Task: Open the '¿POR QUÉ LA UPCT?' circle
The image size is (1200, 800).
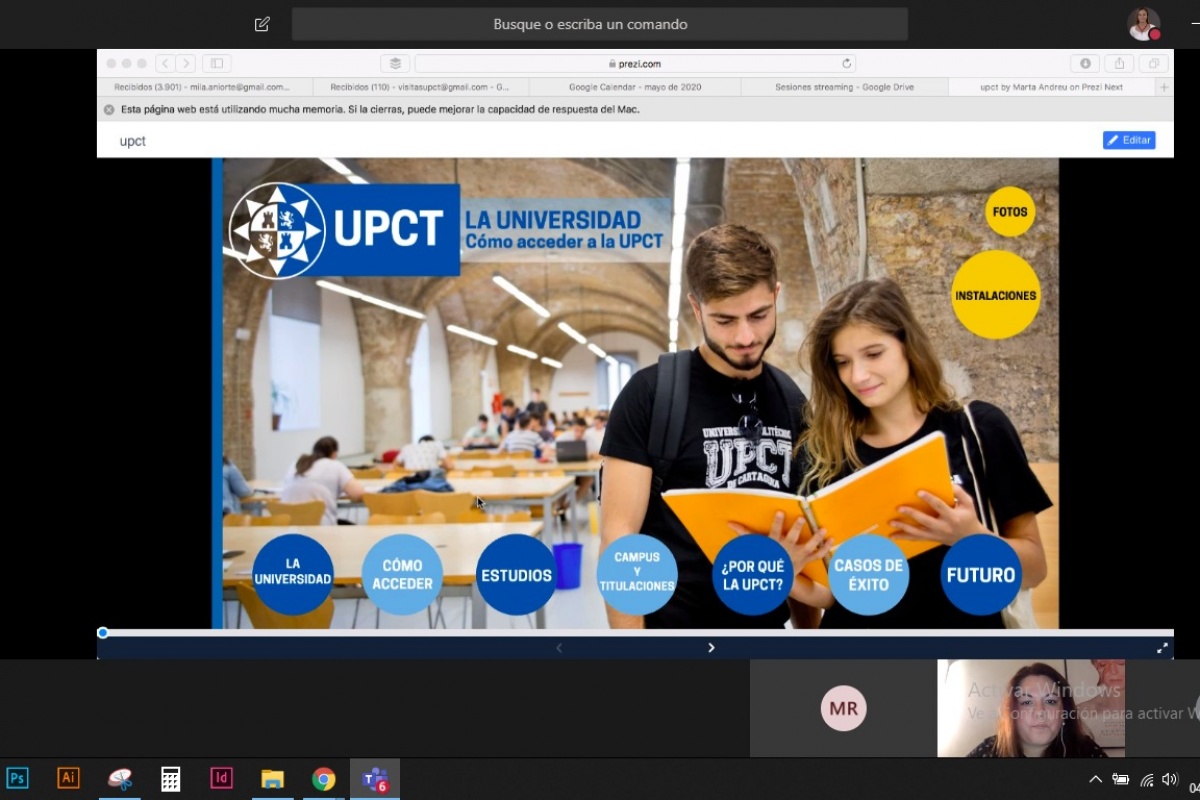Action: [x=753, y=575]
